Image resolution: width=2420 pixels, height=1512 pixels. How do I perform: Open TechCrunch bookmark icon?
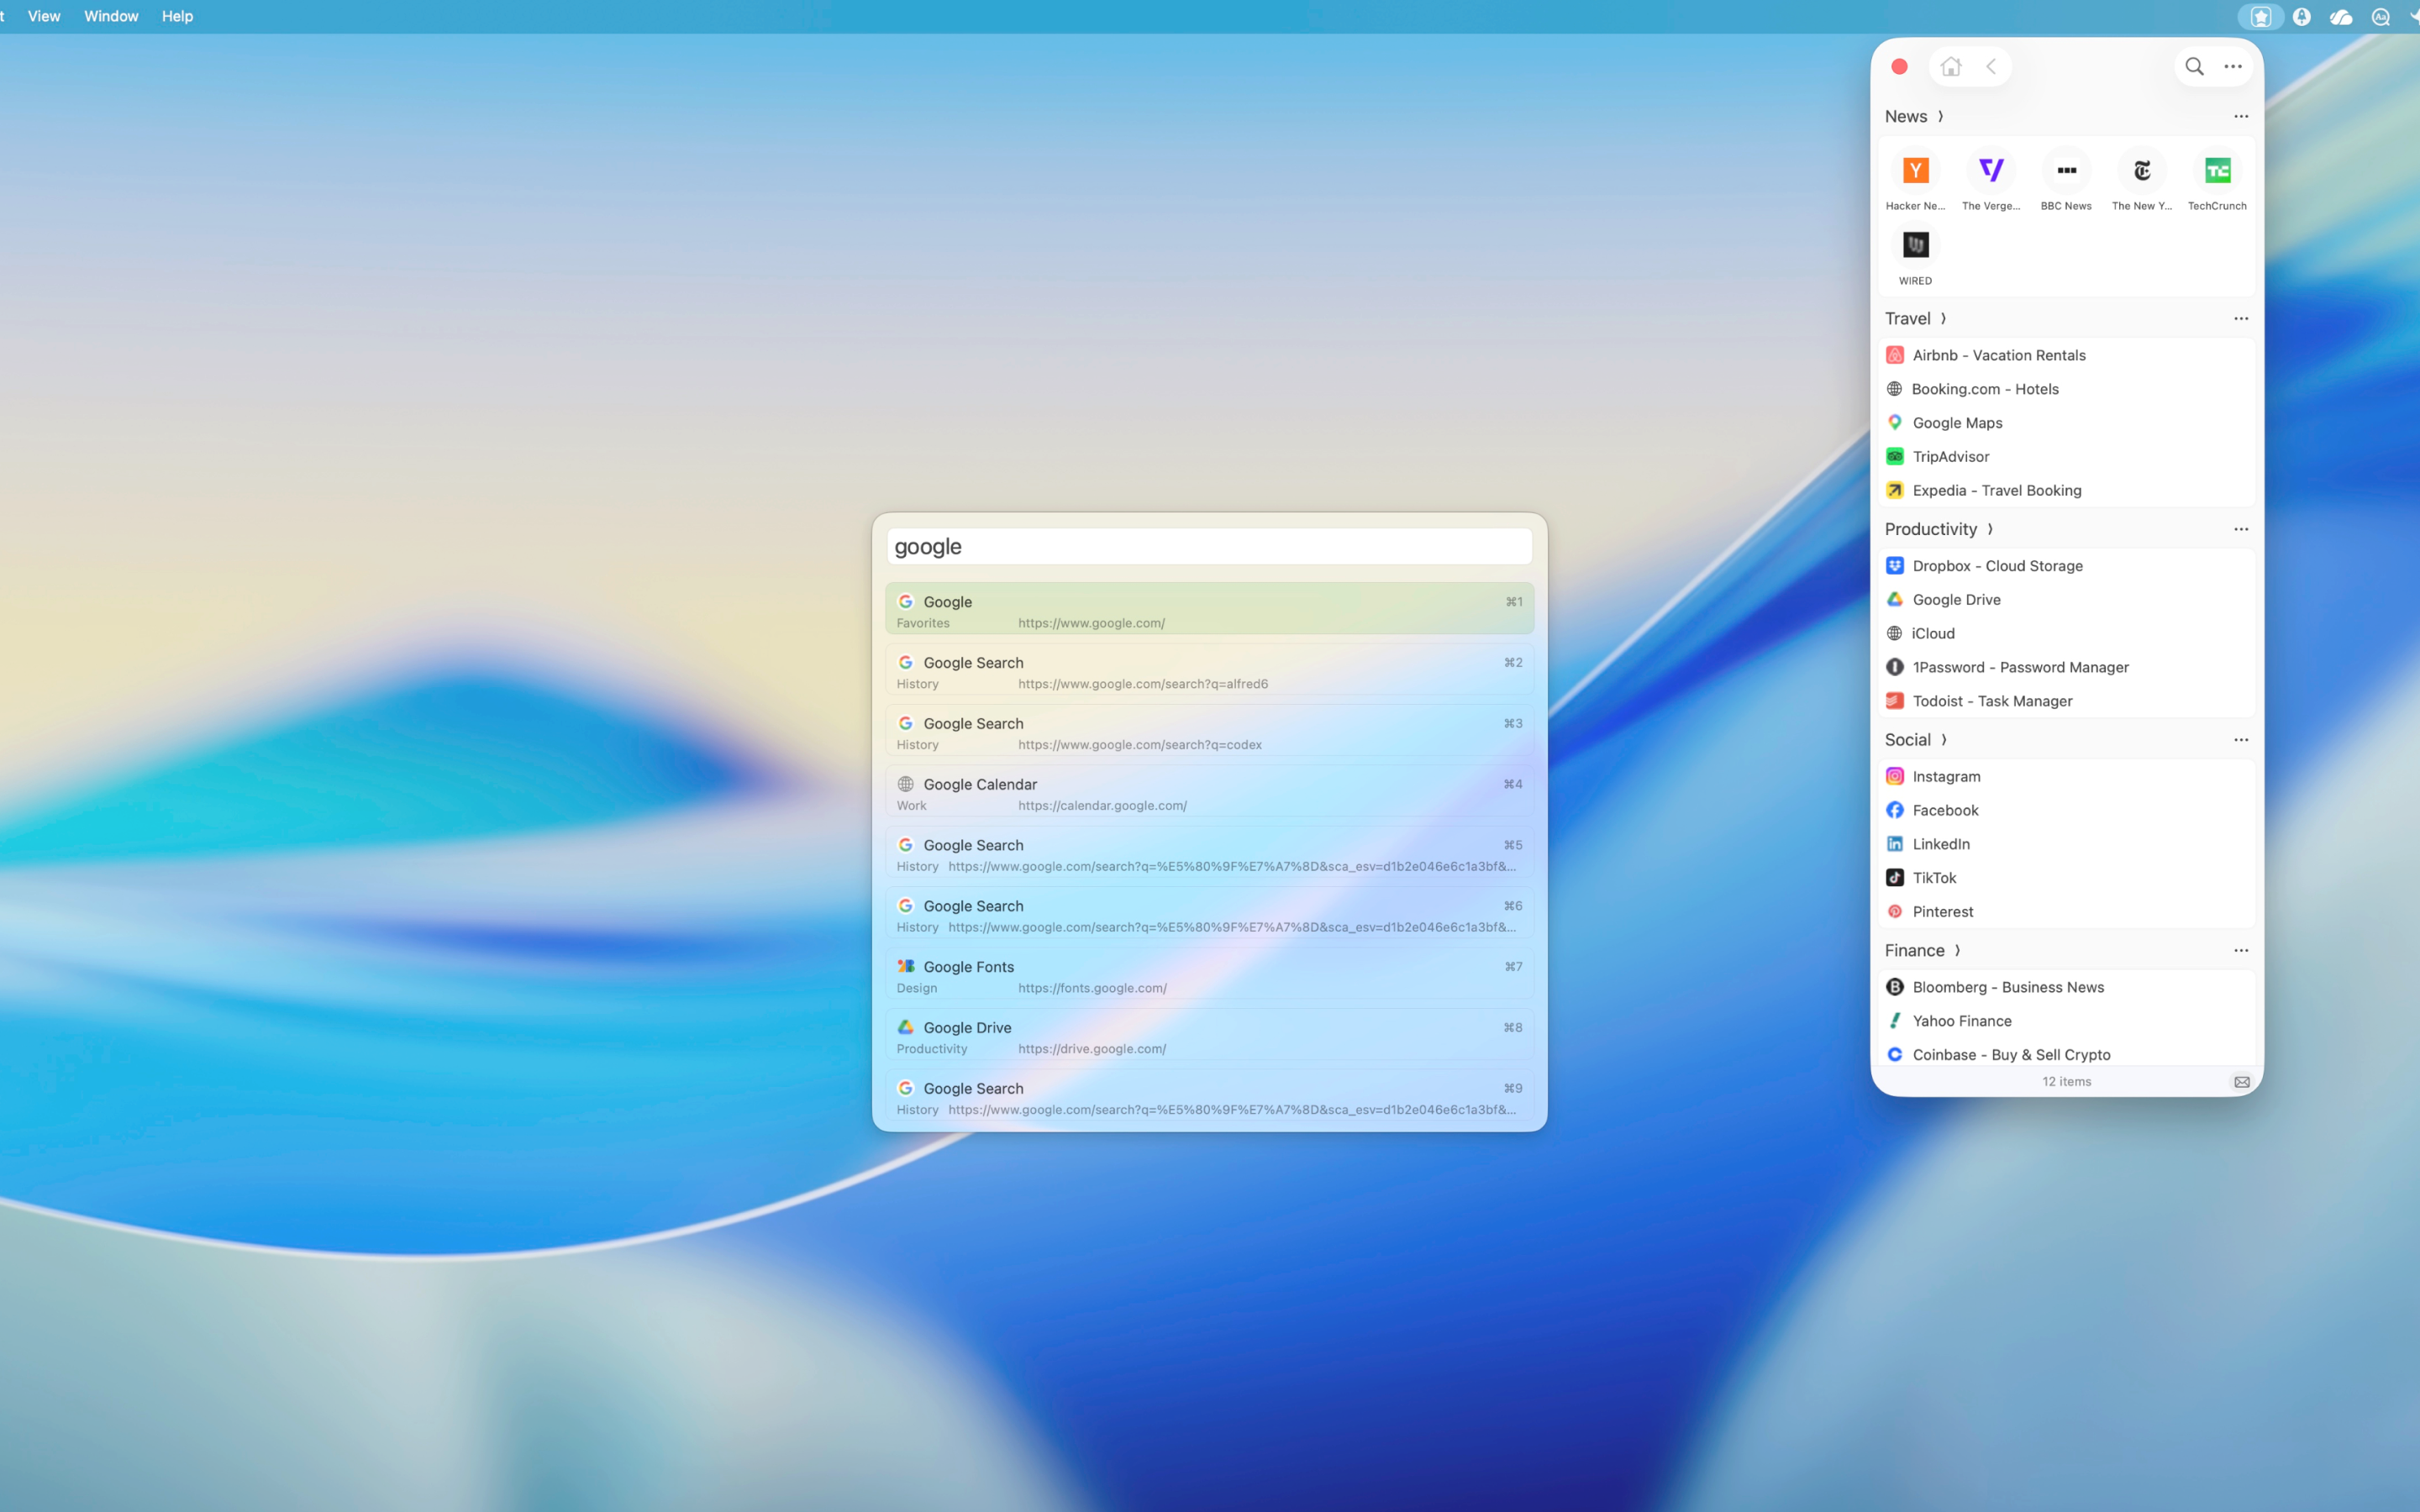tap(2217, 171)
